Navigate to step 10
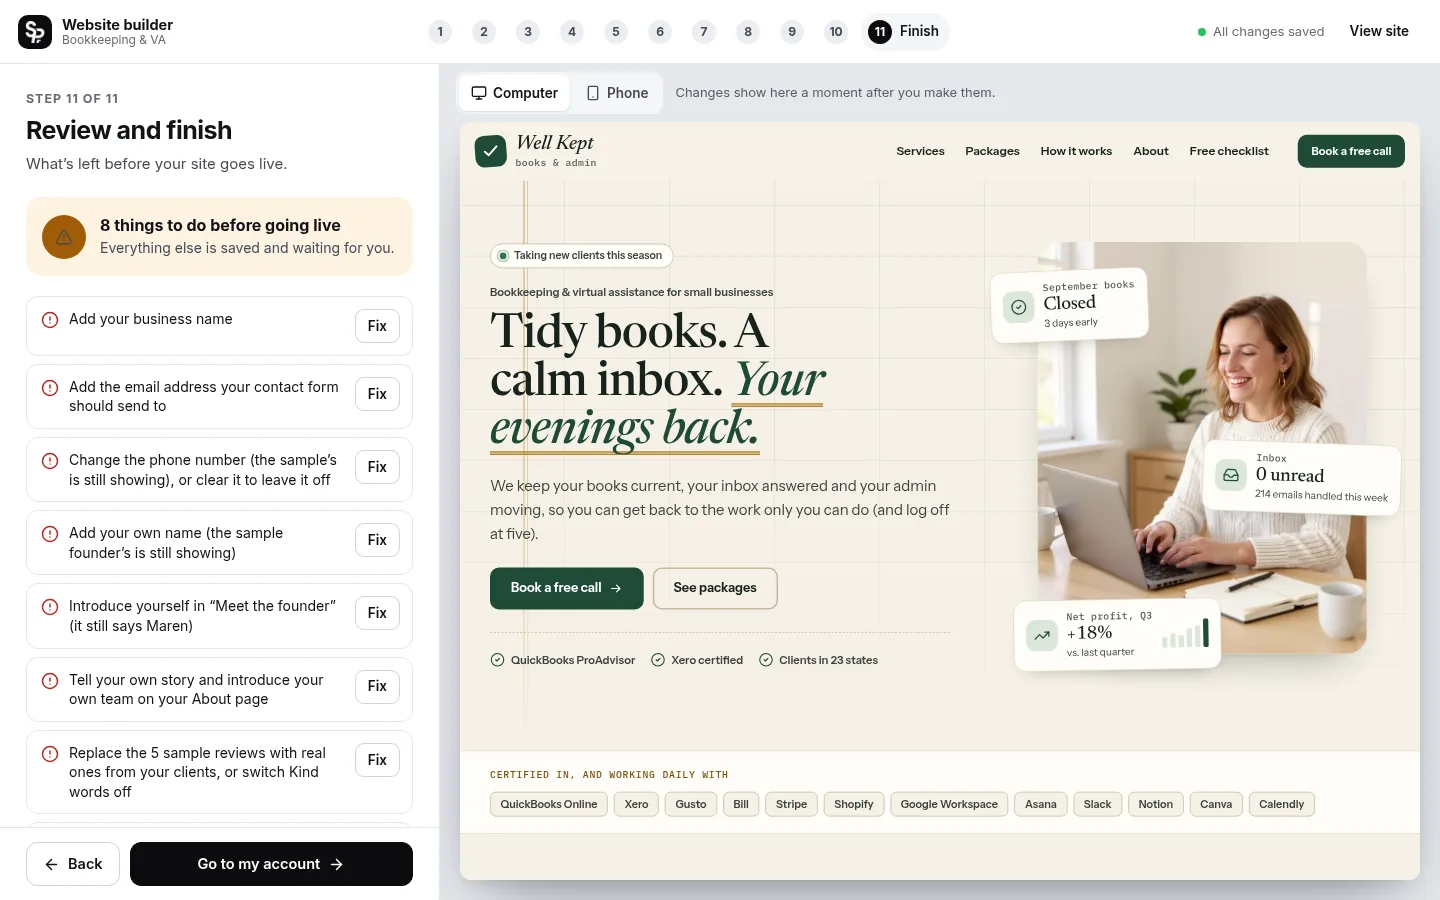 pos(836,32)
